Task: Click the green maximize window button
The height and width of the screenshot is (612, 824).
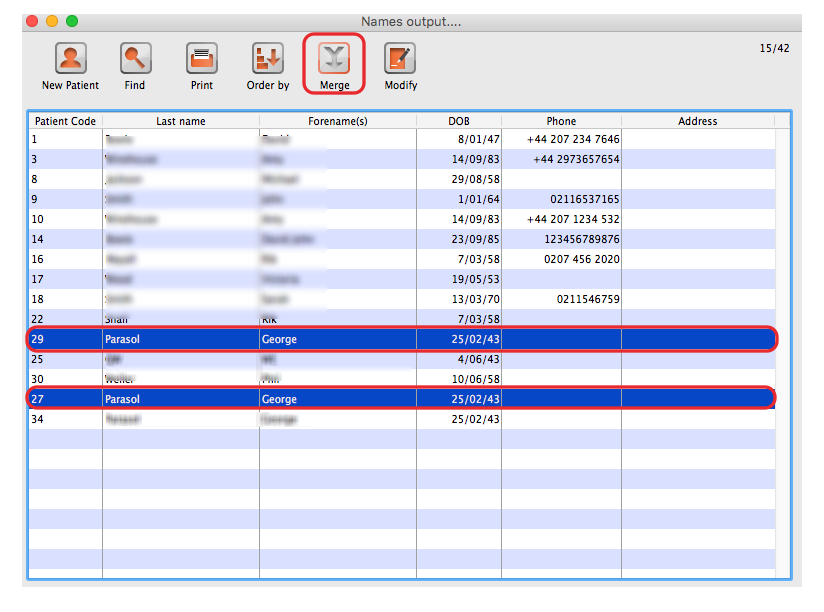Action: (x=71, y=21)
